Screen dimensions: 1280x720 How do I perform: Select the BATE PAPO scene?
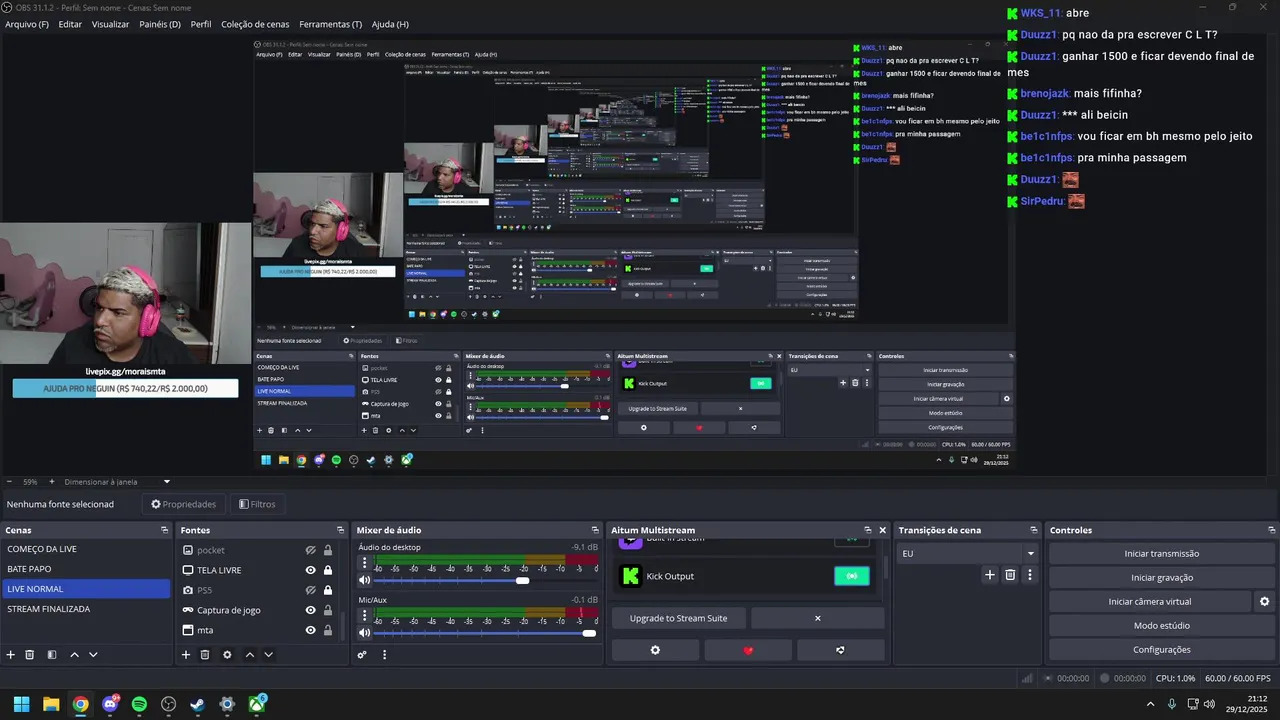tap(86, 569)
